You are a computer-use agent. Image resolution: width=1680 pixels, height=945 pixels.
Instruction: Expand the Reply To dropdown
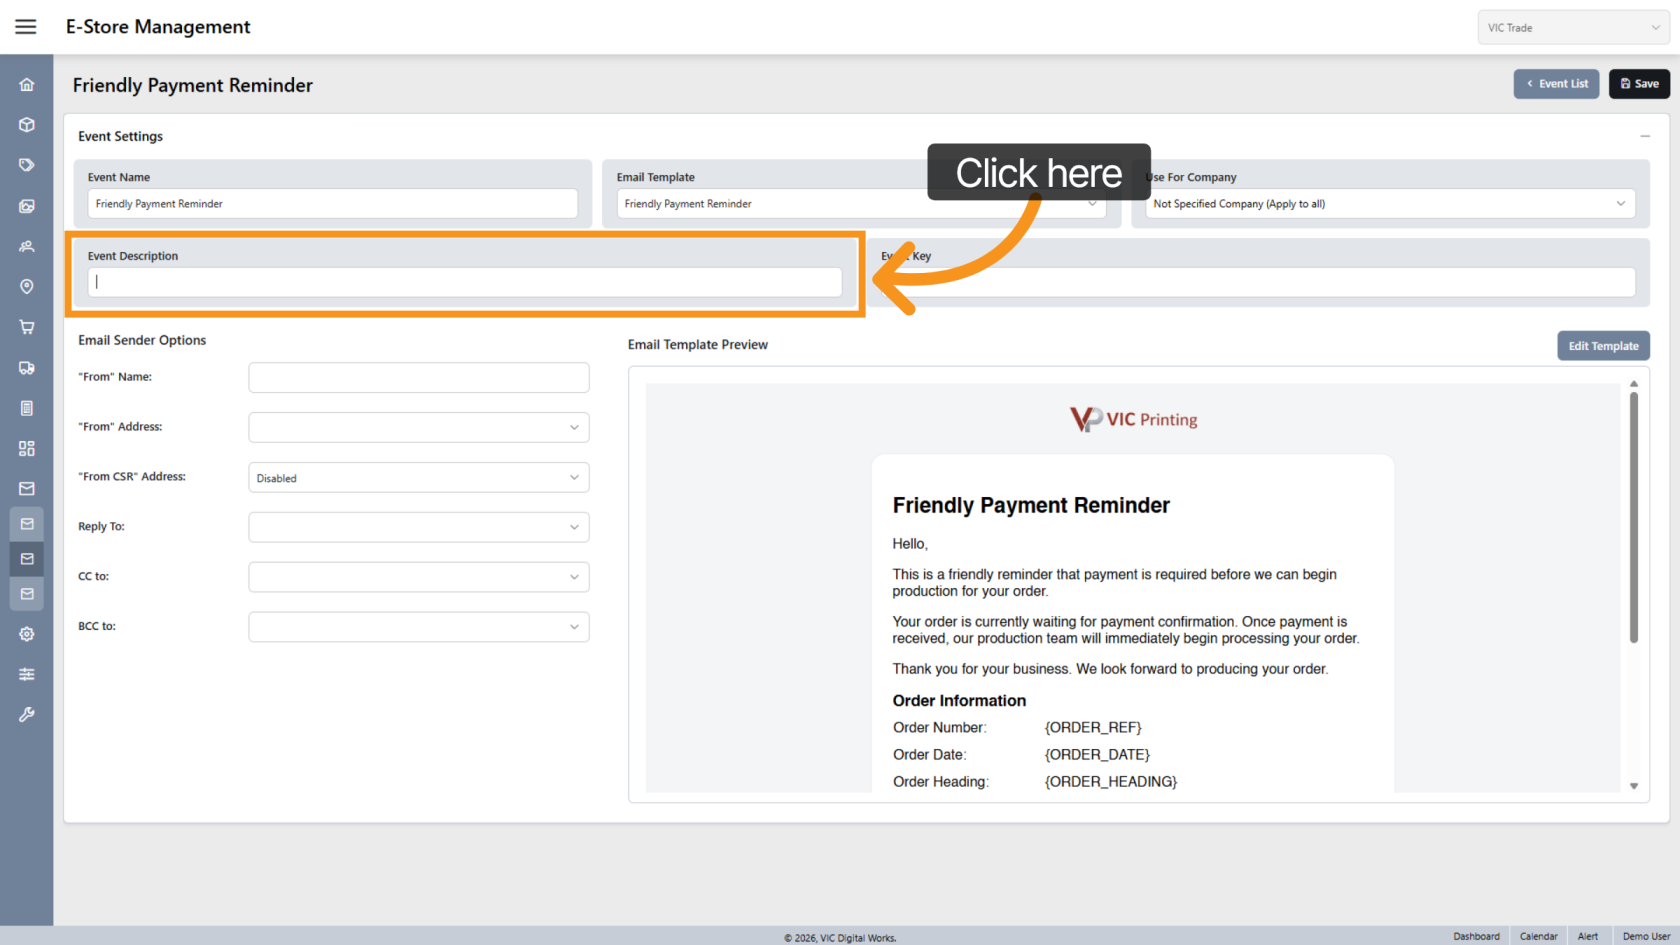418,527
